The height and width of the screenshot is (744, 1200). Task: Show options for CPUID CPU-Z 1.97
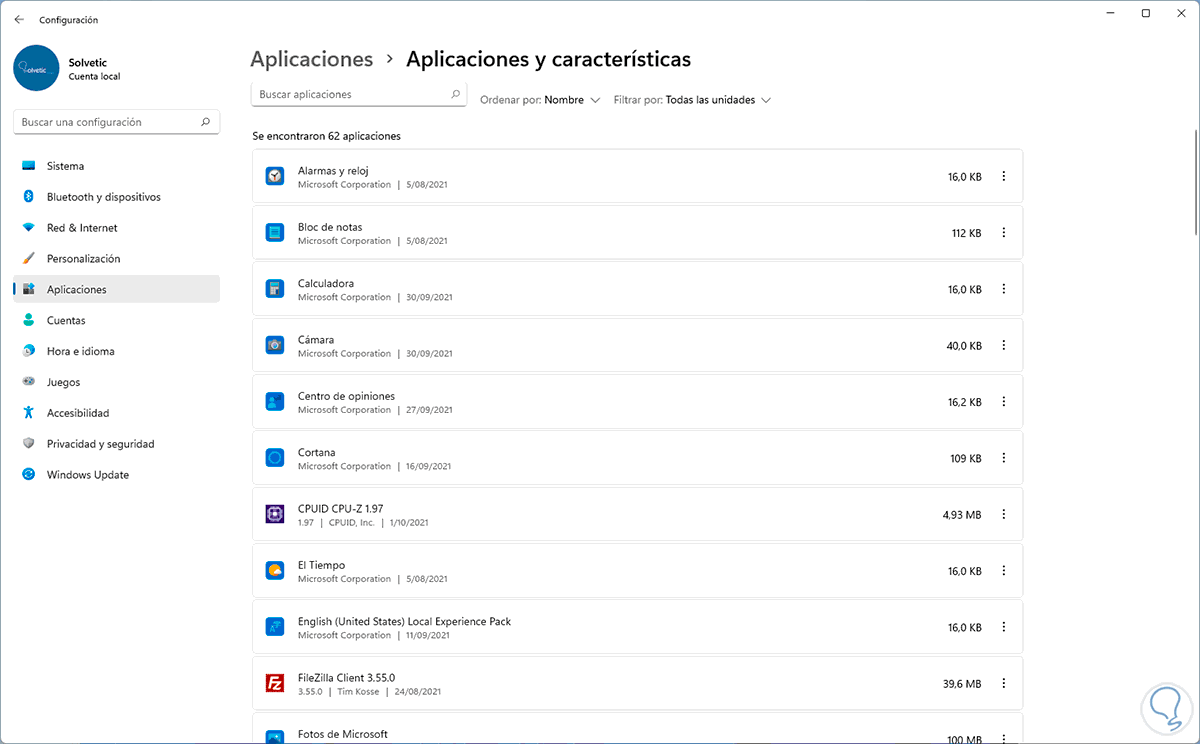1004,514
